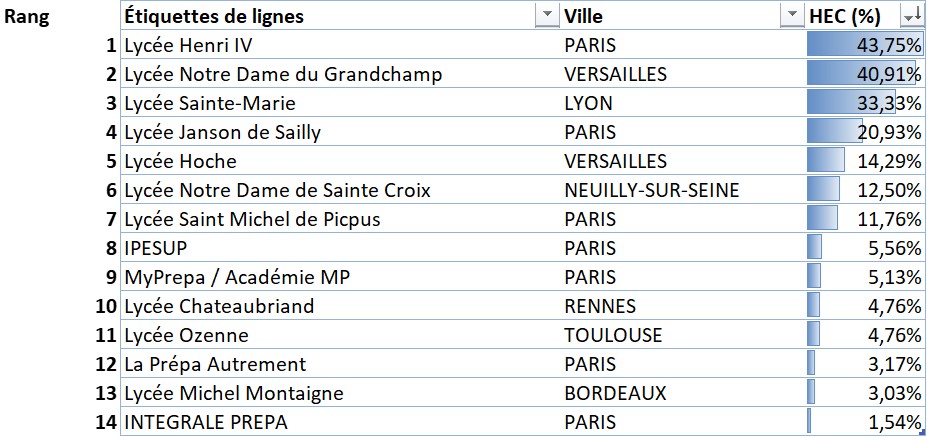Click the RENNES city cell
The height and width of the screenshot is (437, 927).
point(600,306)
